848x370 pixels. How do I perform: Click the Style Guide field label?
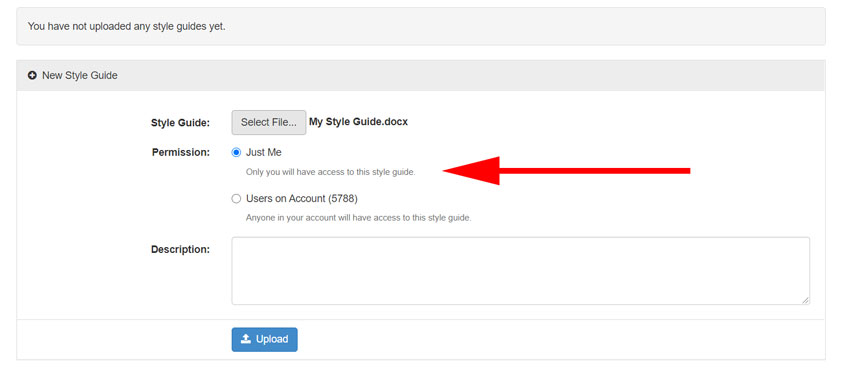click(x=180, y=123)
